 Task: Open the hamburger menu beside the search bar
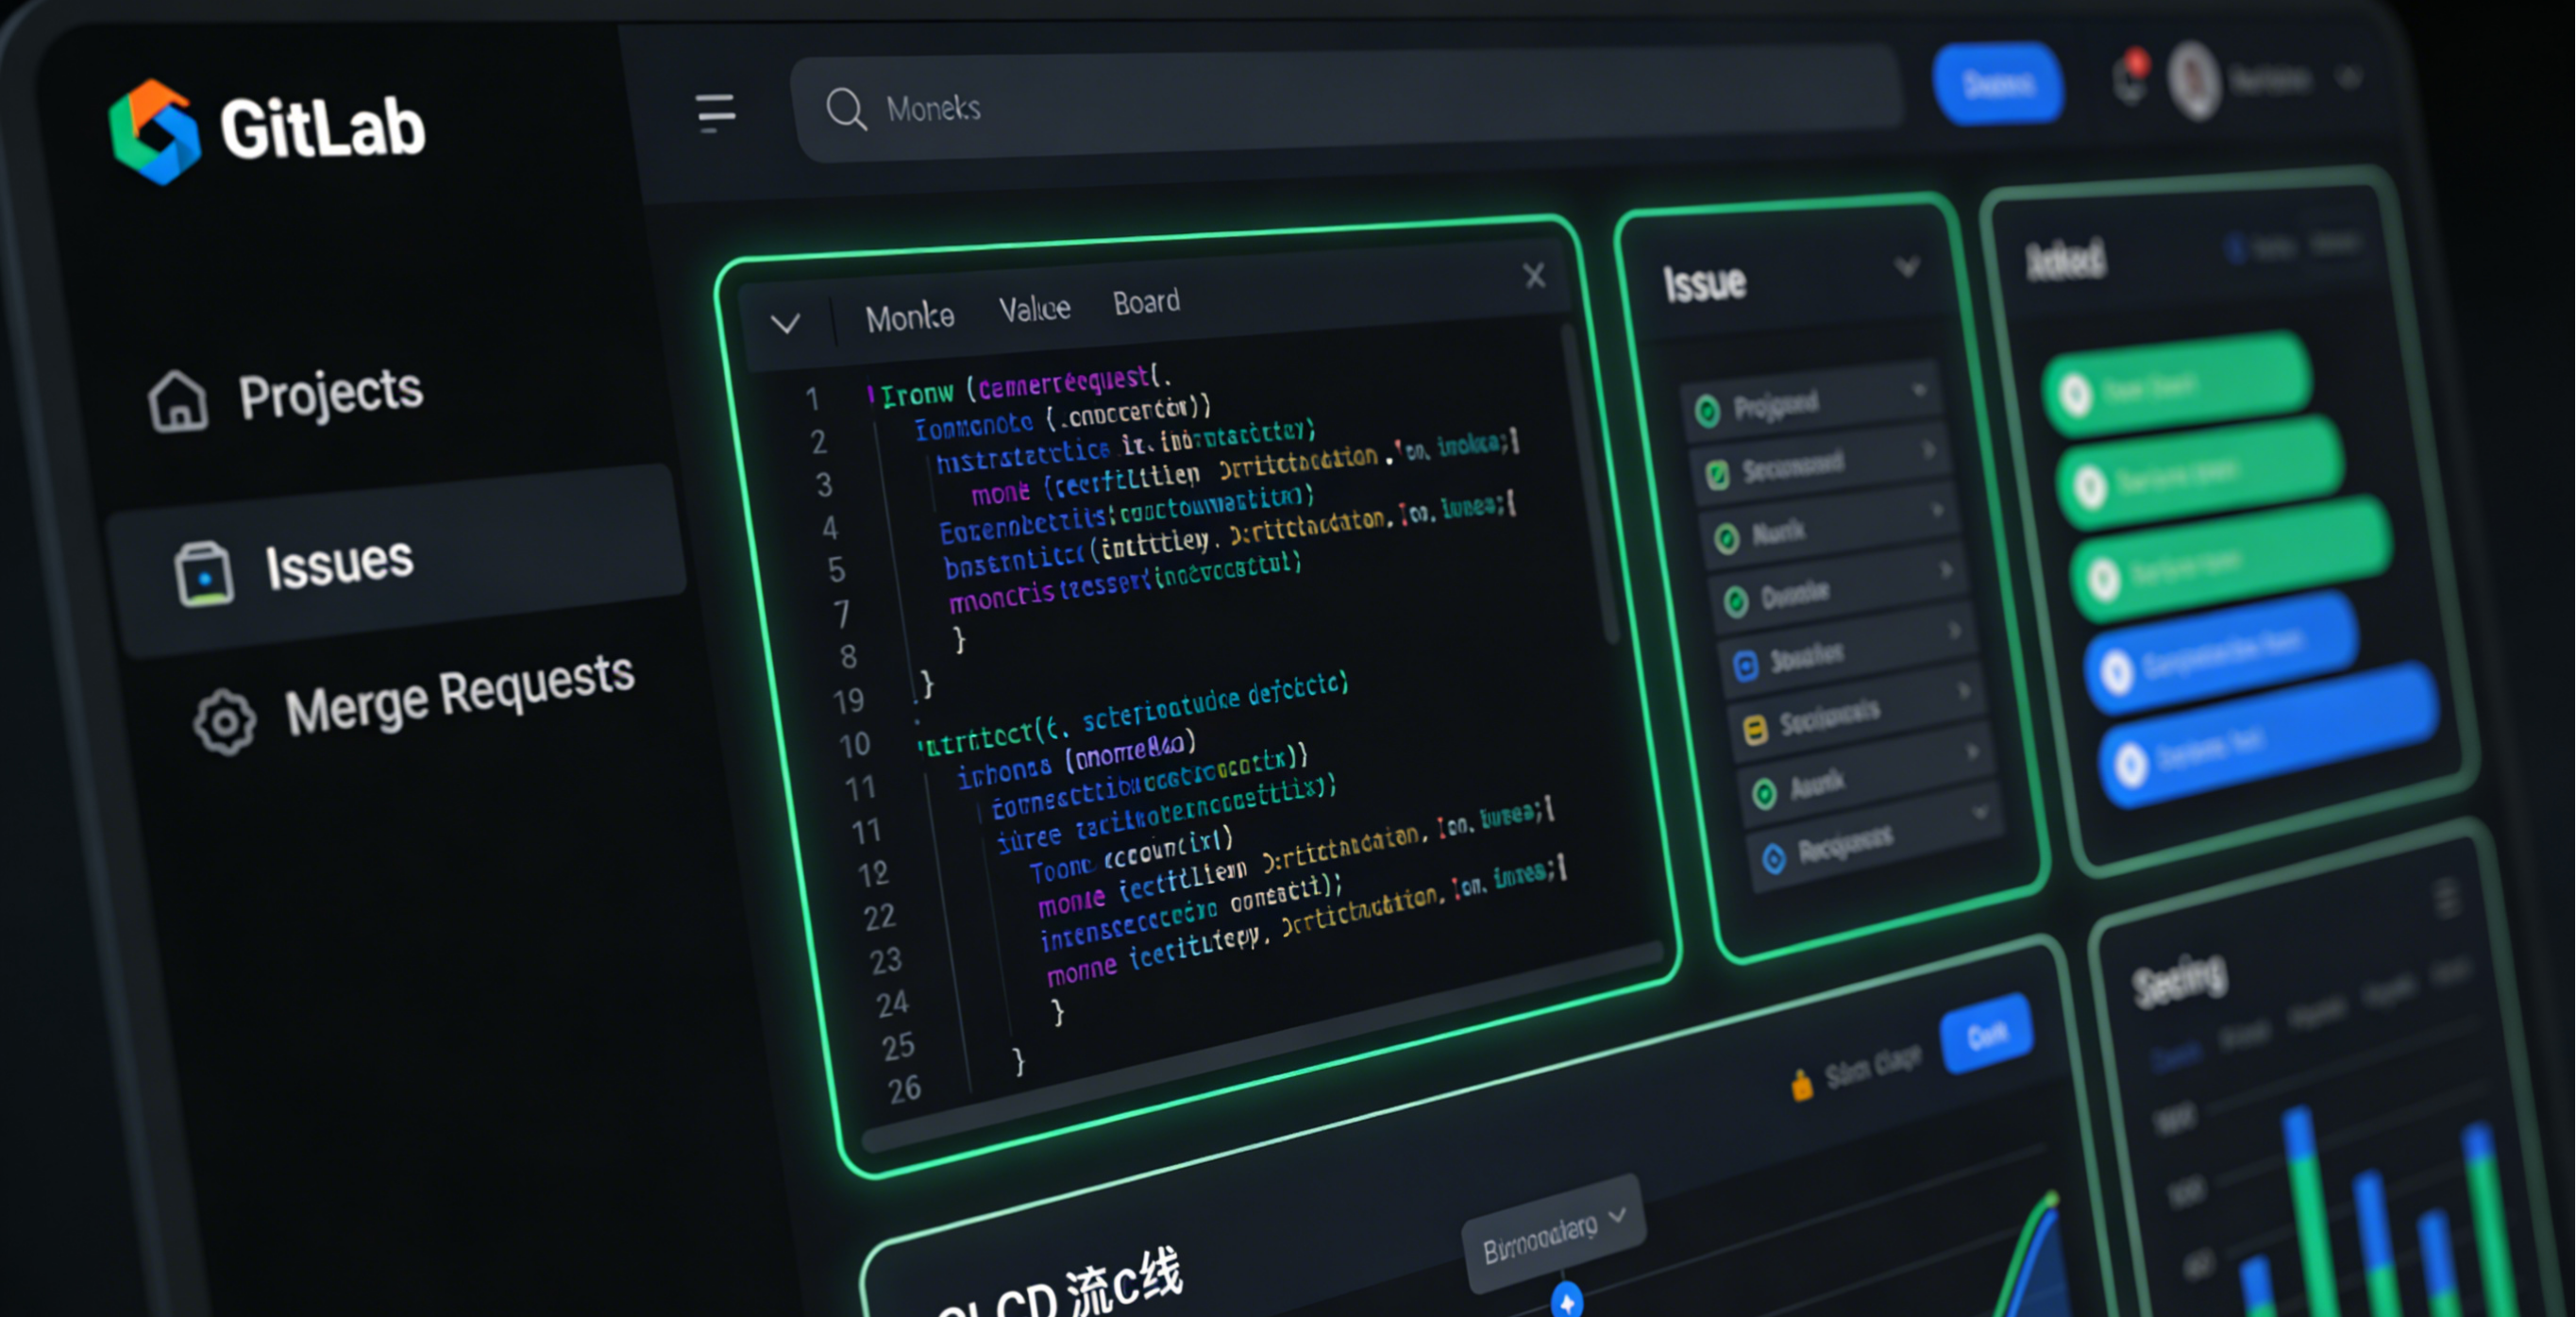coord(715,113)
